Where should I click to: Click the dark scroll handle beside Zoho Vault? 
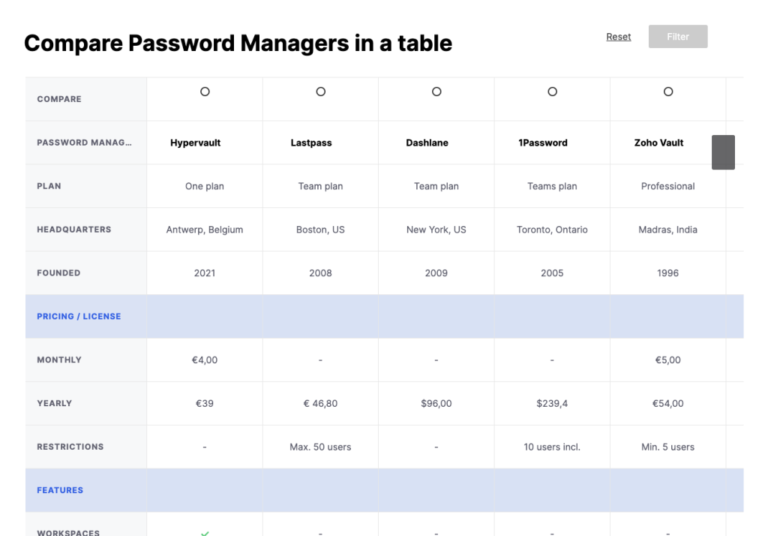click(x=723, y=152)
